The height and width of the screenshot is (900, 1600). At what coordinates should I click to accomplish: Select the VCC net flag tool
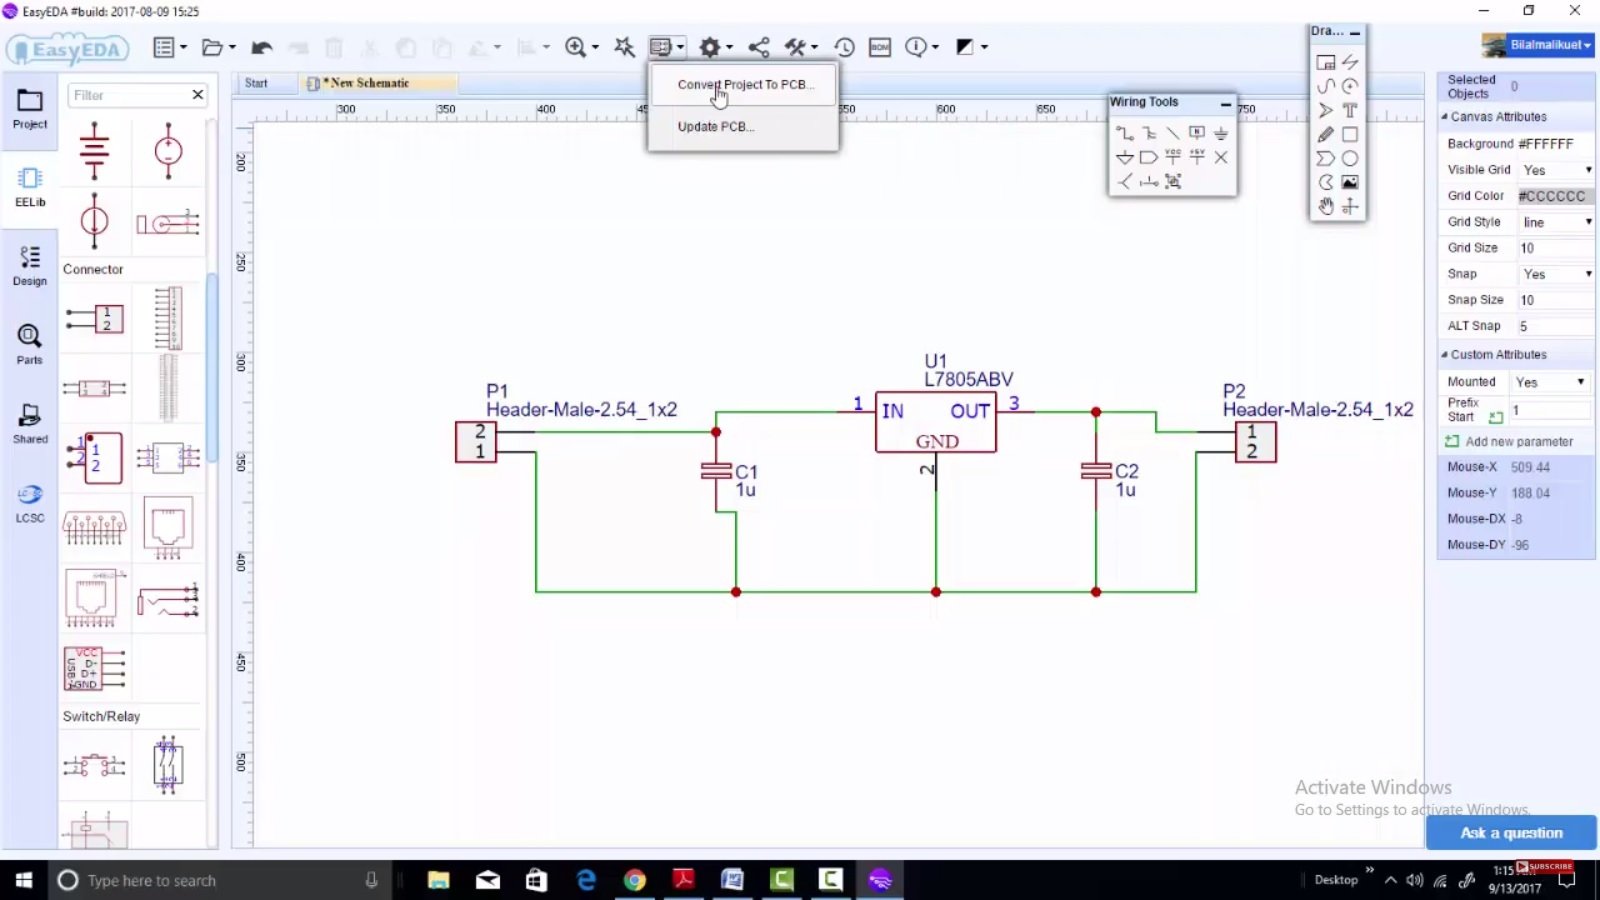(1172, 157)
